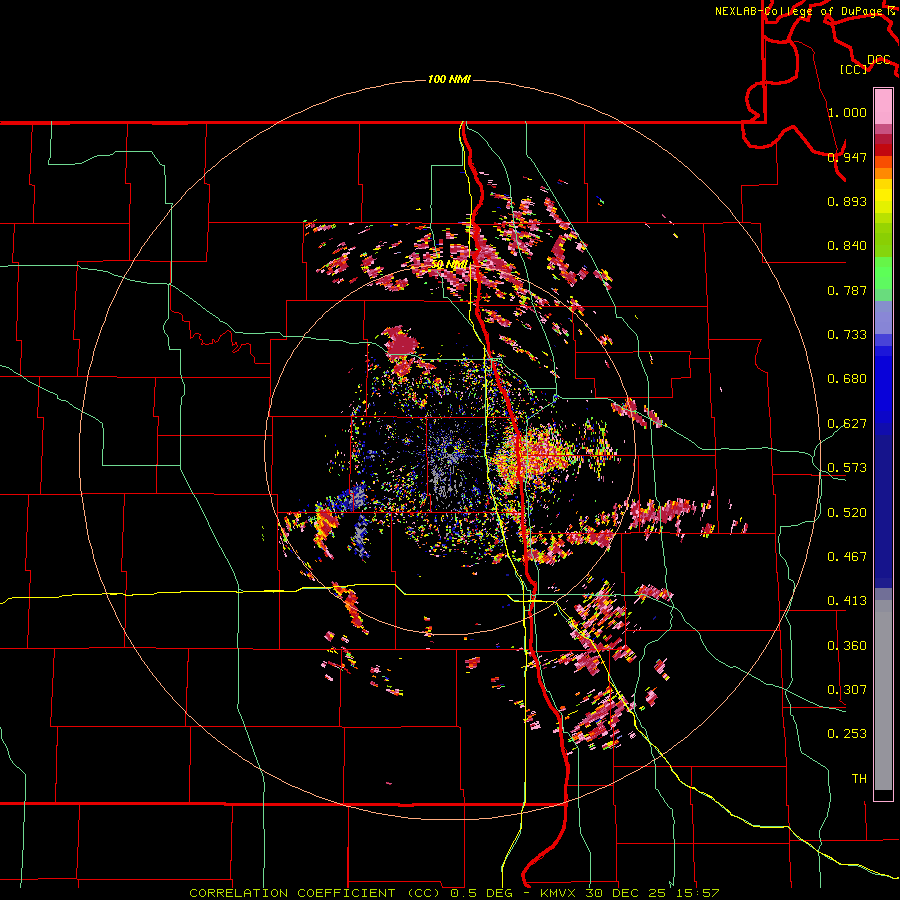Click the 0.947 scale value

pyautogui.click(x=847, y=157)
